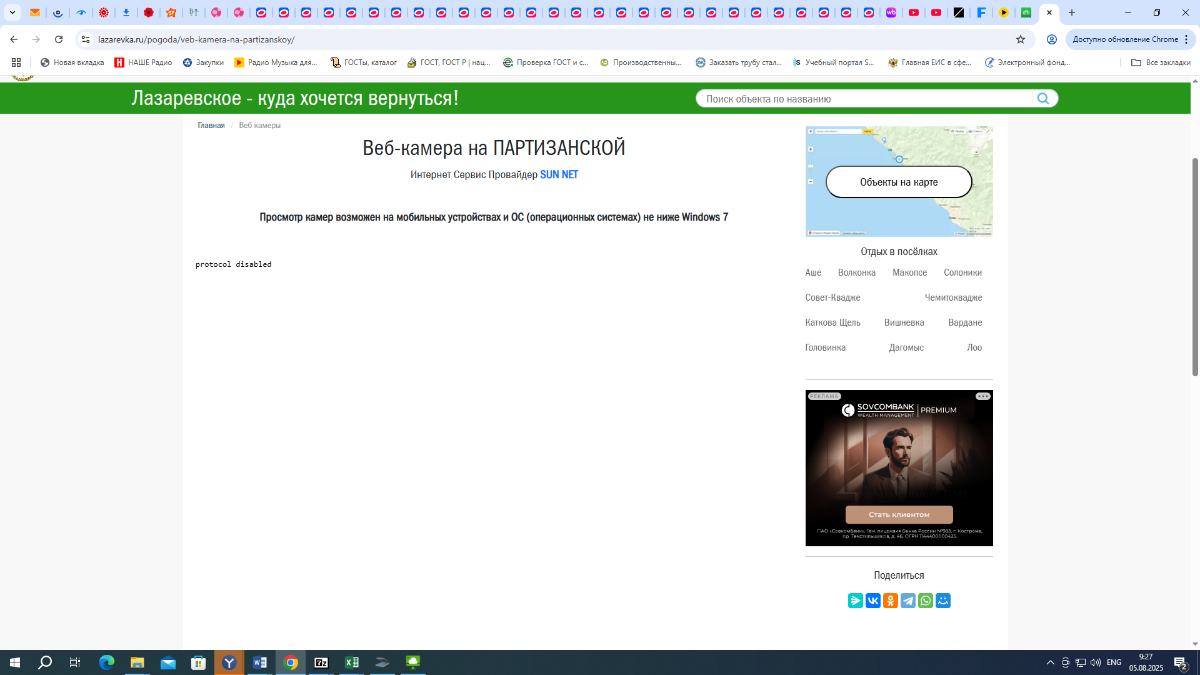Share via Telegram icon
This screenshot has width=1200, height=675.
908,600
